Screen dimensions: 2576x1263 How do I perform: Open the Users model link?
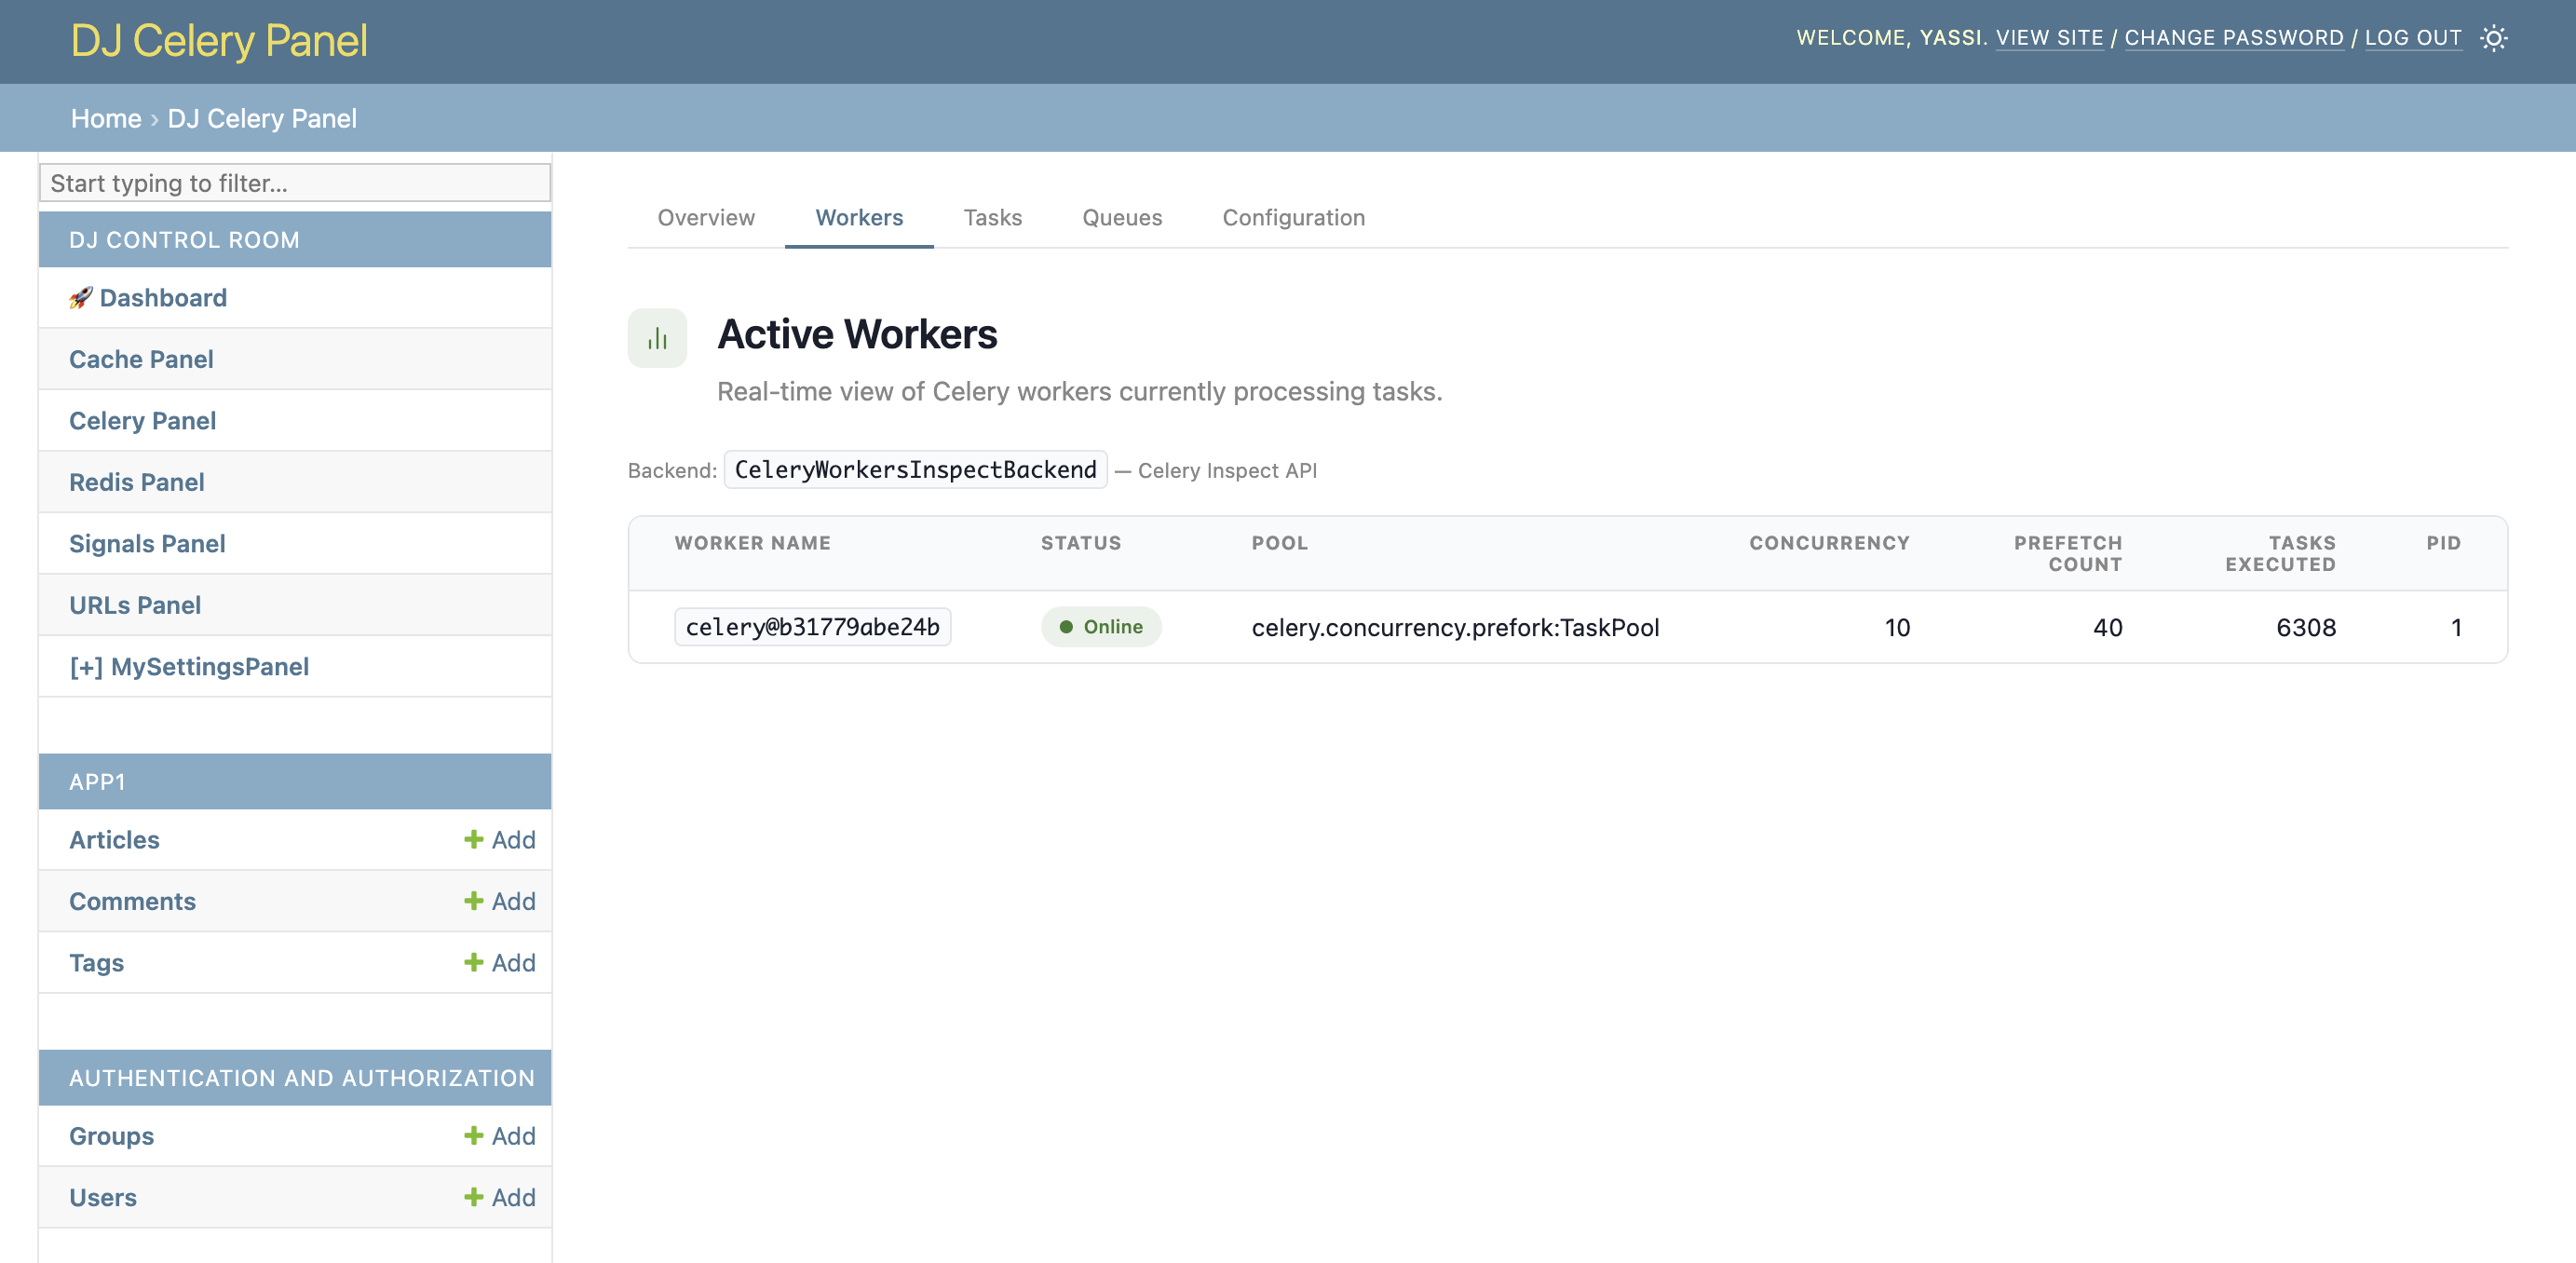point(103,1197)
